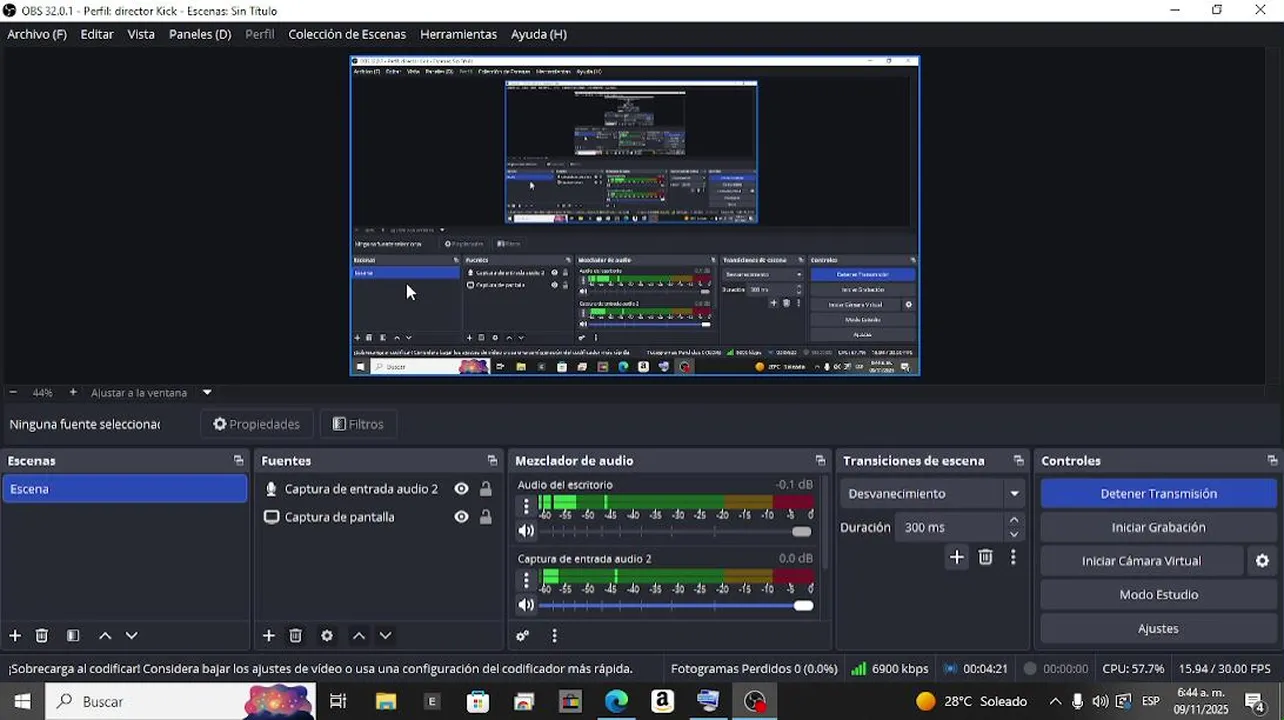The width and height of the screenshot is (1284, 720).
Task: Open preview scaling dropdown next to Ajustar
Action: [207, 393]
